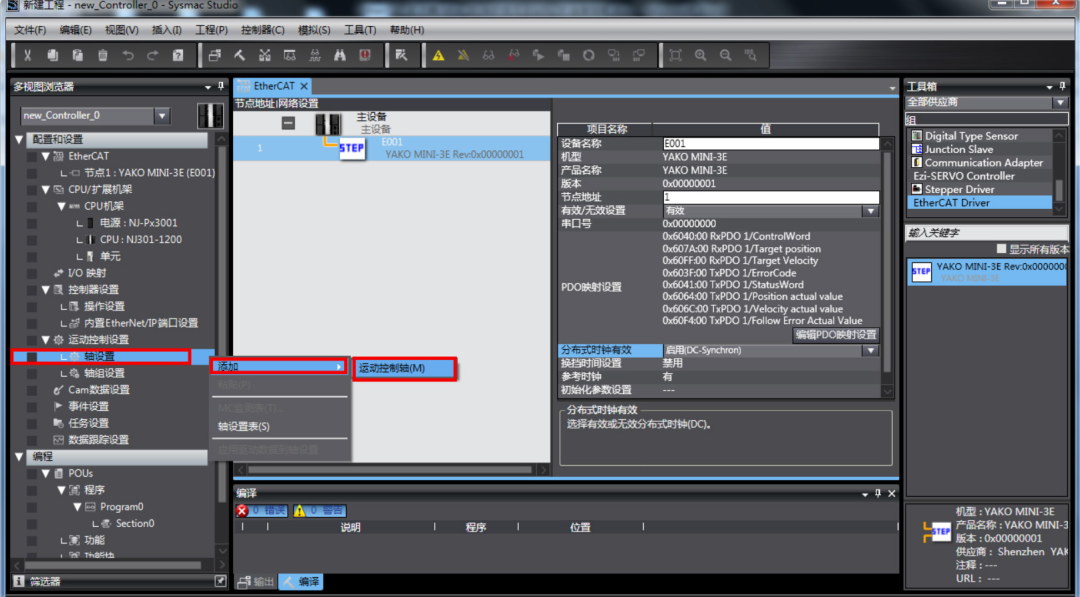The image size is (1080, 597).
Task: Select the 轴设置 tree item
Action: point(101,356)
